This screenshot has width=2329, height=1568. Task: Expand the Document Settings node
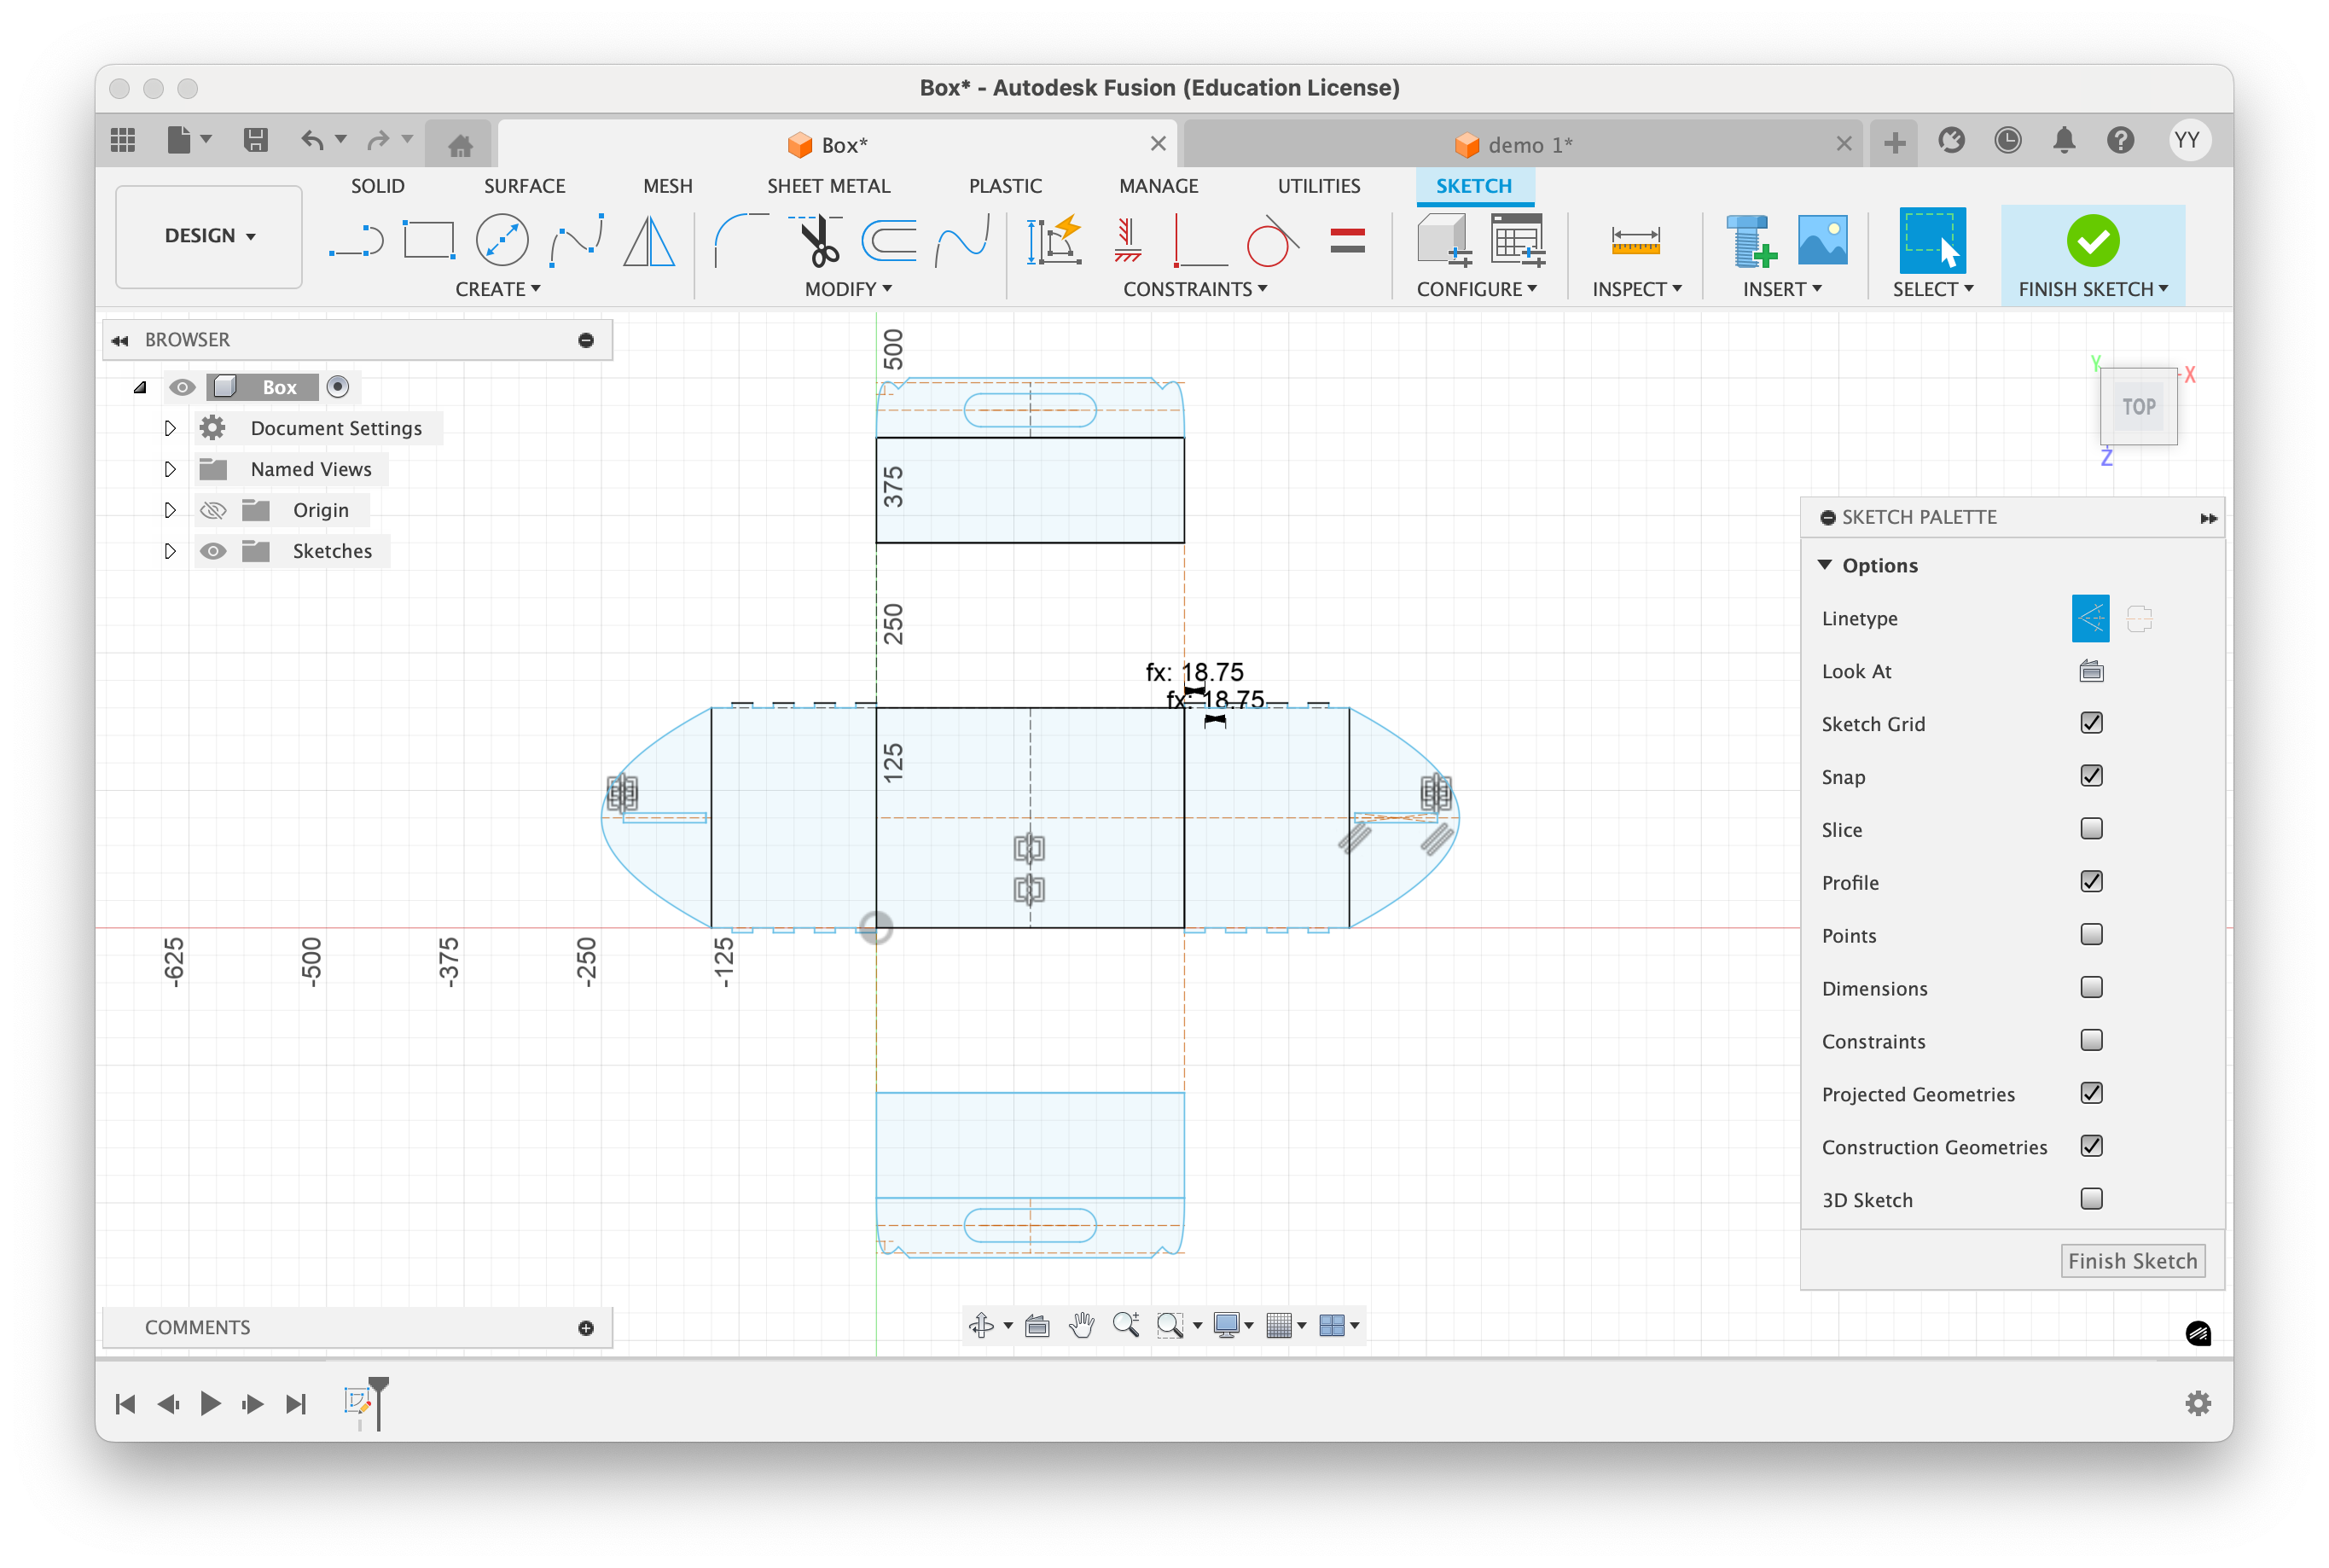170,428
